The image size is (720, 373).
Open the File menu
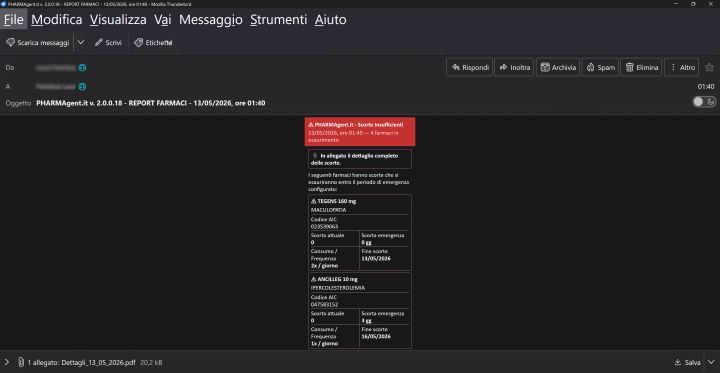(13, 19)
